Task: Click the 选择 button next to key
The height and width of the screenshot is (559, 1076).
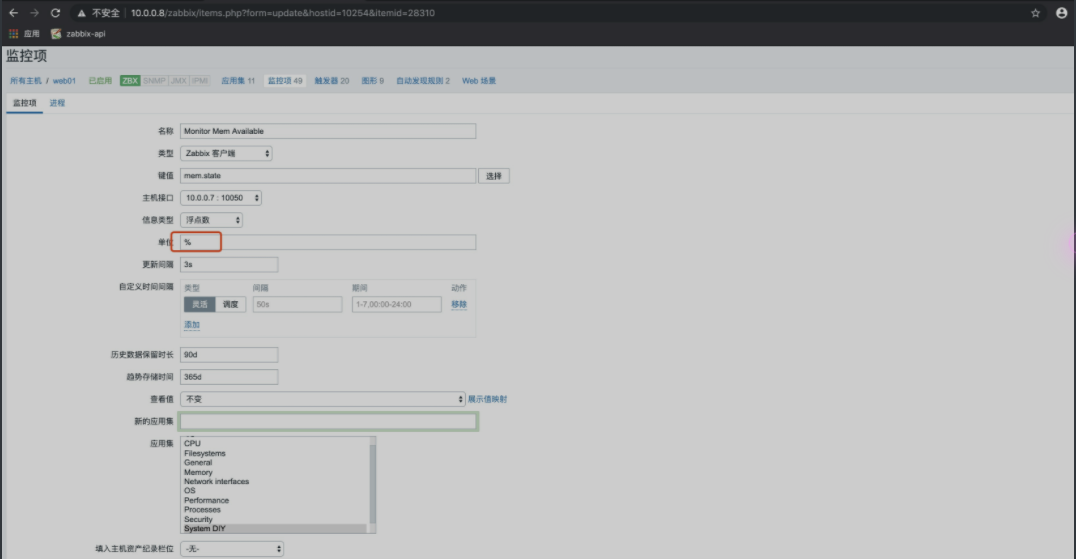Action: coord(494,176)
